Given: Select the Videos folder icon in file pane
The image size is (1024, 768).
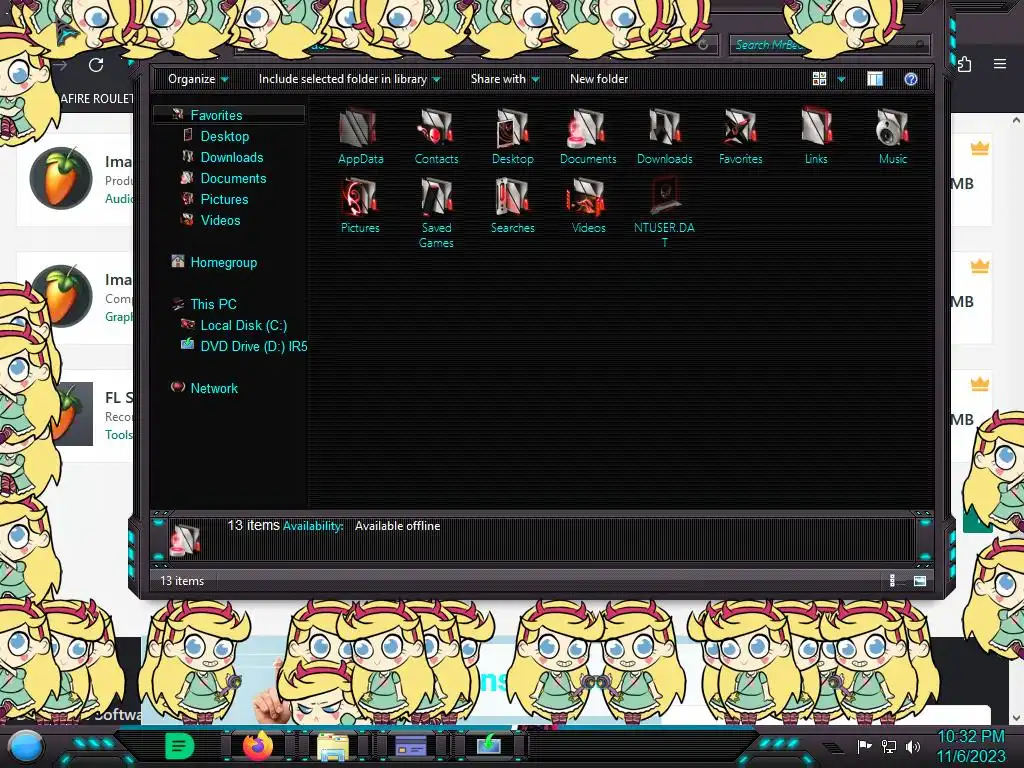Looking at the screenshot, I should coord(588,206).
